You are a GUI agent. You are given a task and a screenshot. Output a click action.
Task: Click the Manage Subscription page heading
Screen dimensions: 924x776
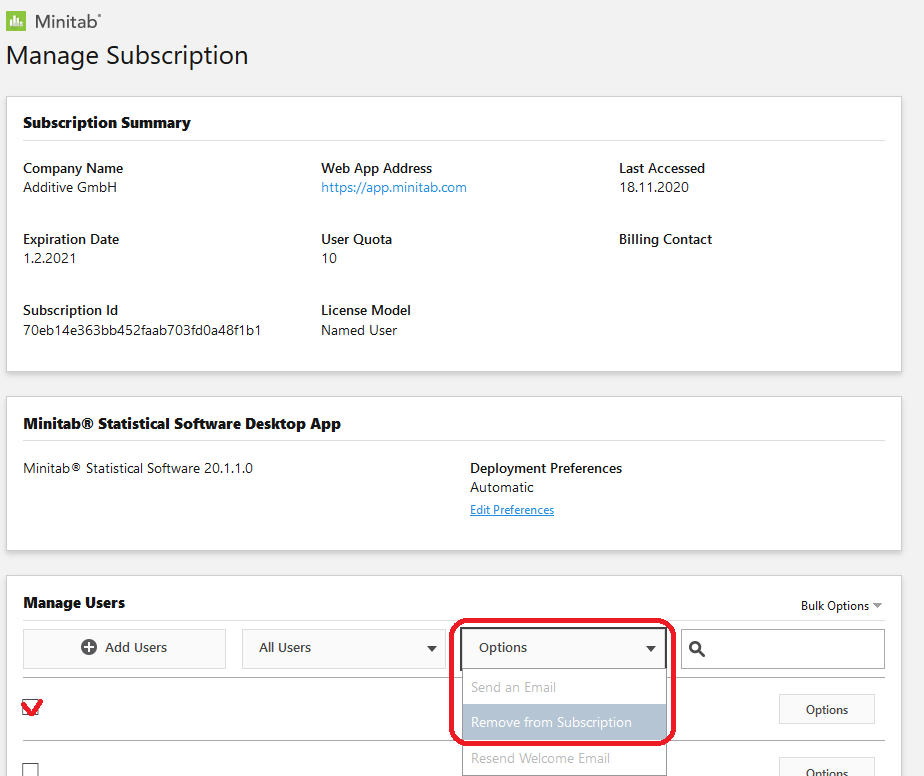click(x=127, y=56)
